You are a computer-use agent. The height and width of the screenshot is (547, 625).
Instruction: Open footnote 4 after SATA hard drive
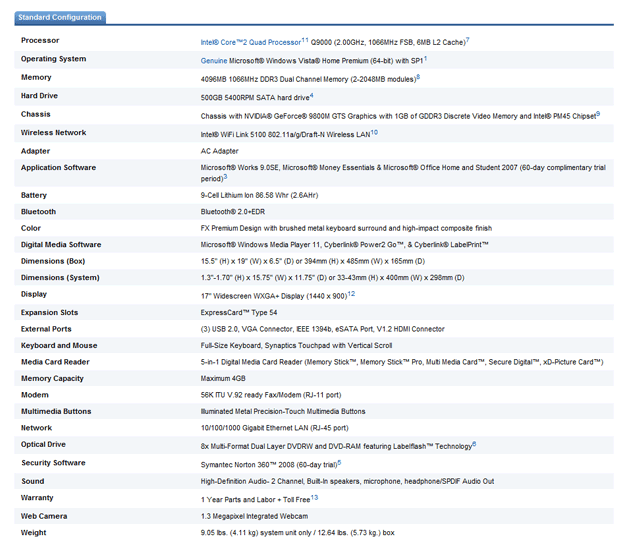coord(312,95)
